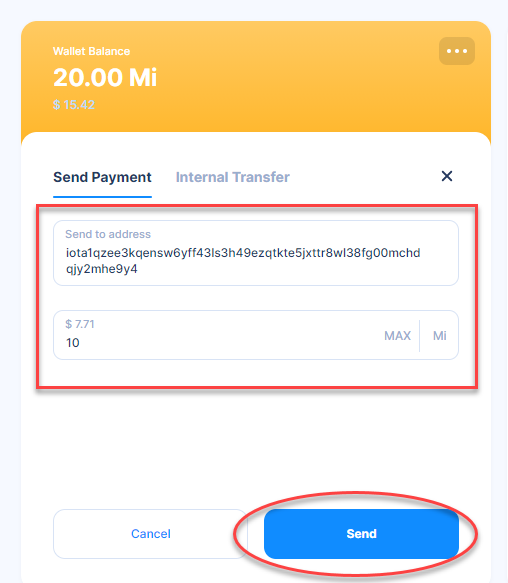Close the Send Payment panel with X
The height and width of the screenshot is (583, 508).
click(447, 176)
